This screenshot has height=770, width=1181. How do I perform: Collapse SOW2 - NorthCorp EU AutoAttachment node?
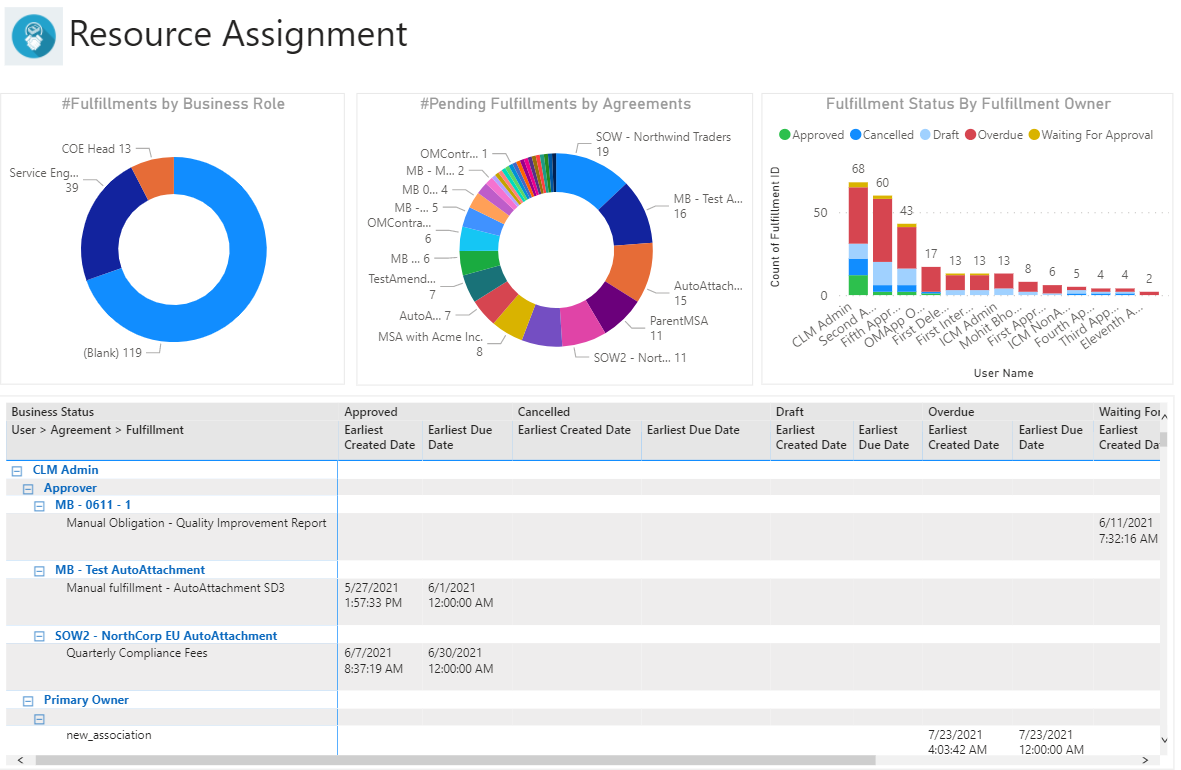(x=40, y=636)
